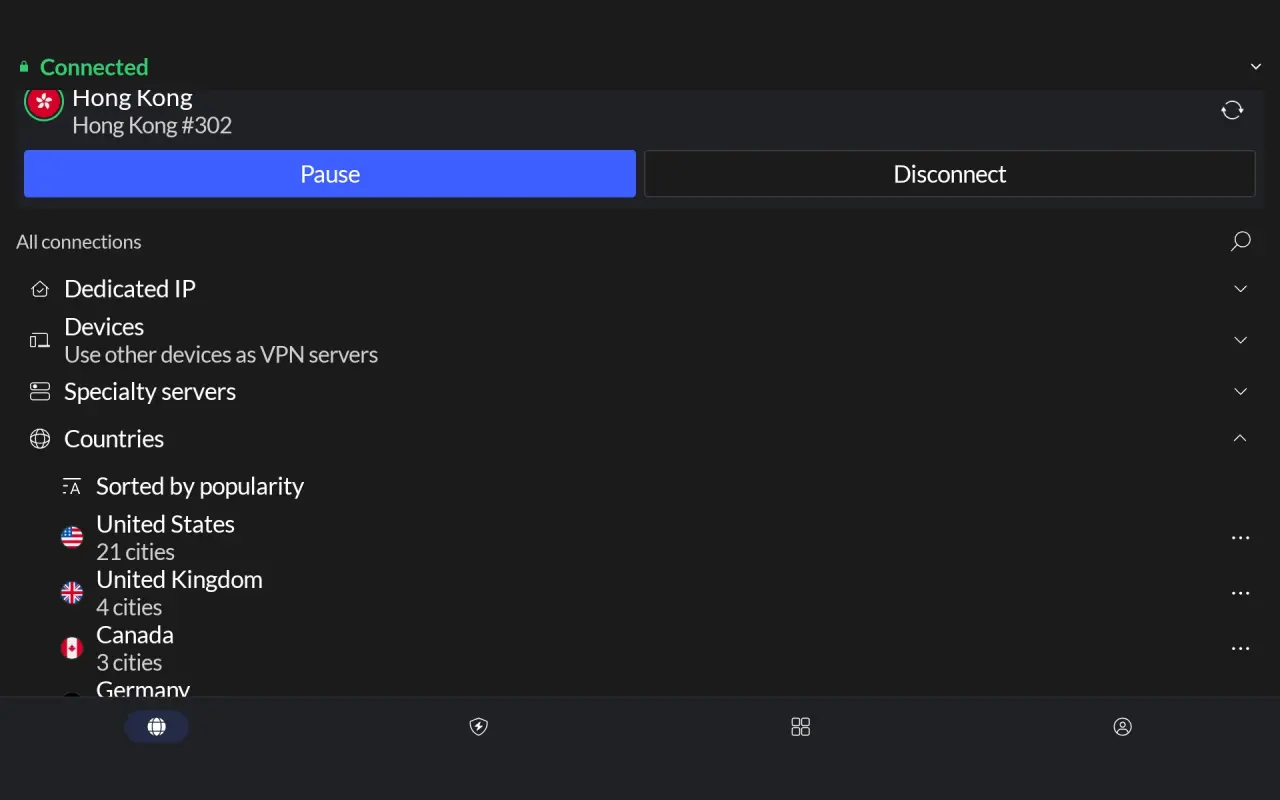Viewport: 1280px width, 800px height.
Task: Click the Dedicated IP home icon
Action: tap(40, 289)
